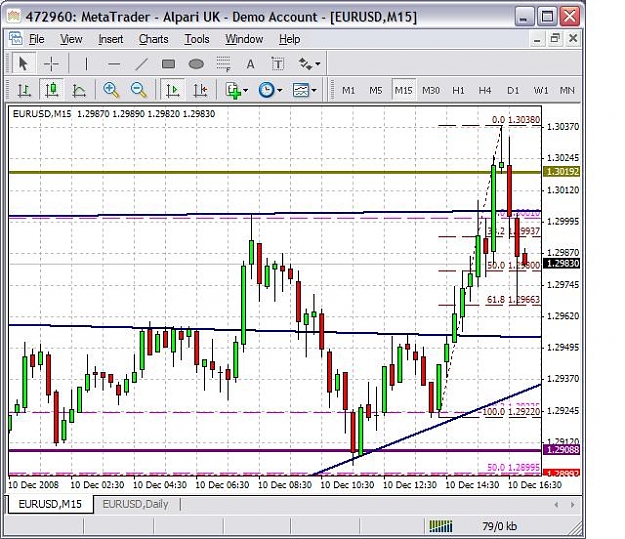Toggle chart shift button
The image size is (625, 539).
pos(200,90)
